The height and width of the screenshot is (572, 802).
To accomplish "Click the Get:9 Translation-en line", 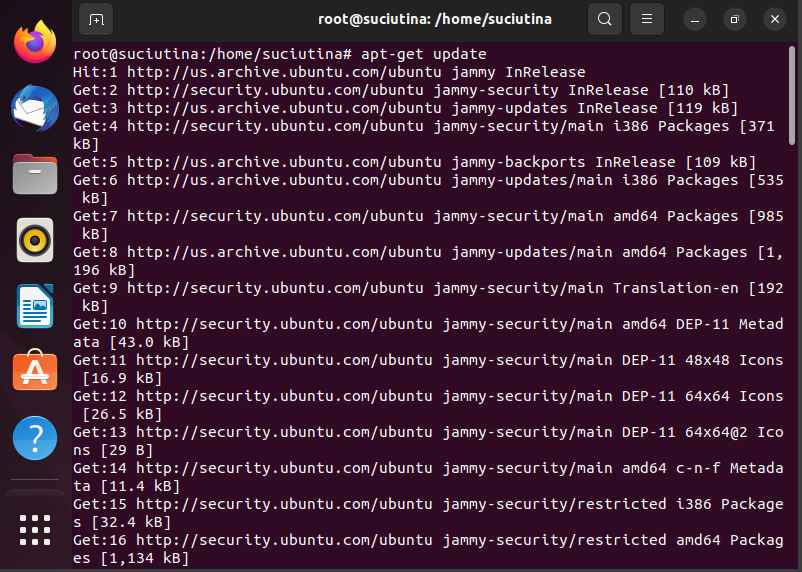I will 428,297.
